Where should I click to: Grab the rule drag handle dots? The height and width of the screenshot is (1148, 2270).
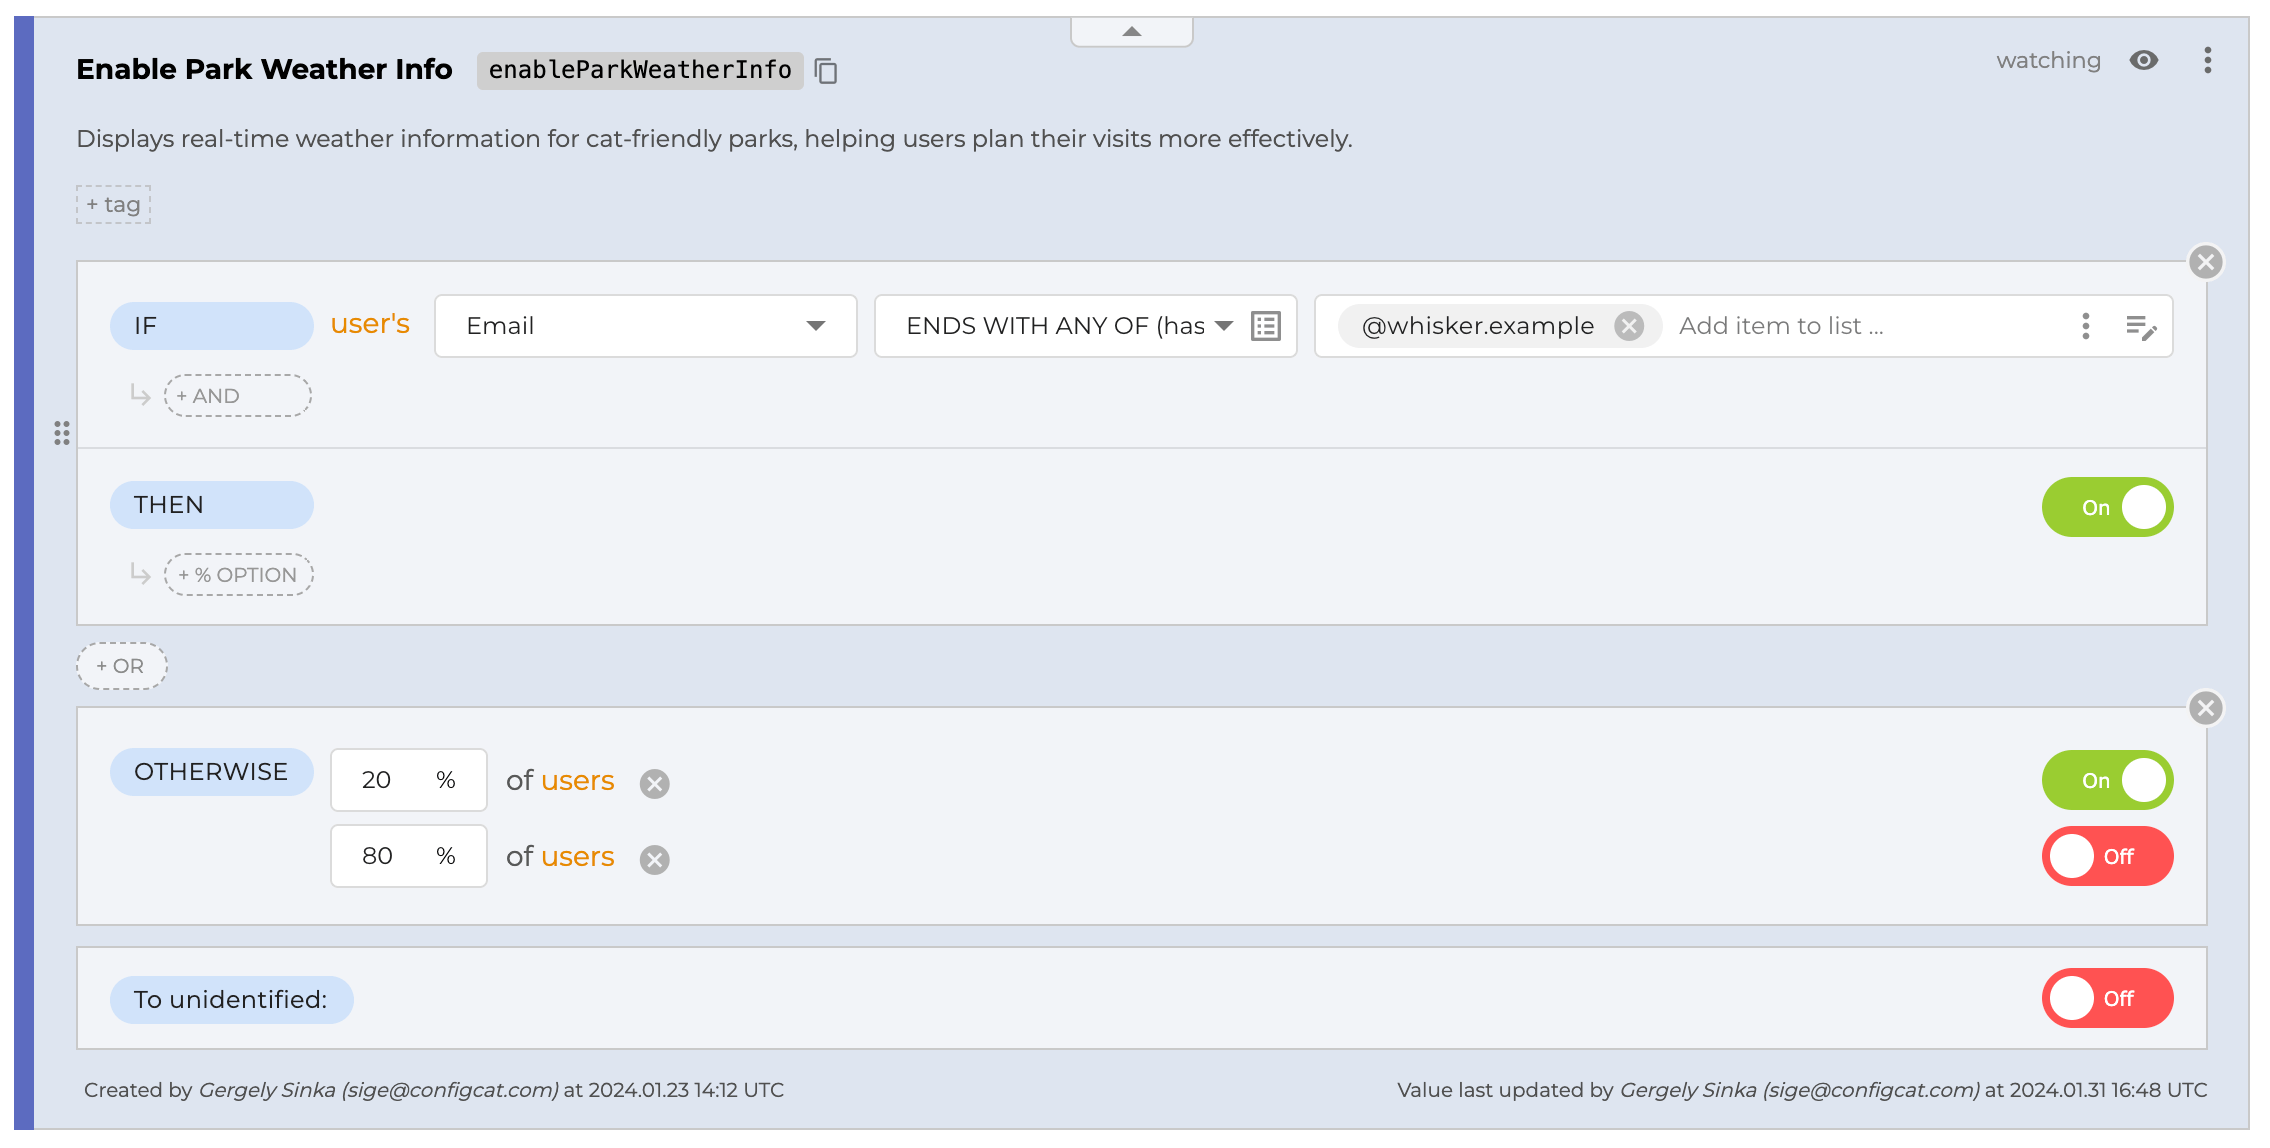(62, 433)
